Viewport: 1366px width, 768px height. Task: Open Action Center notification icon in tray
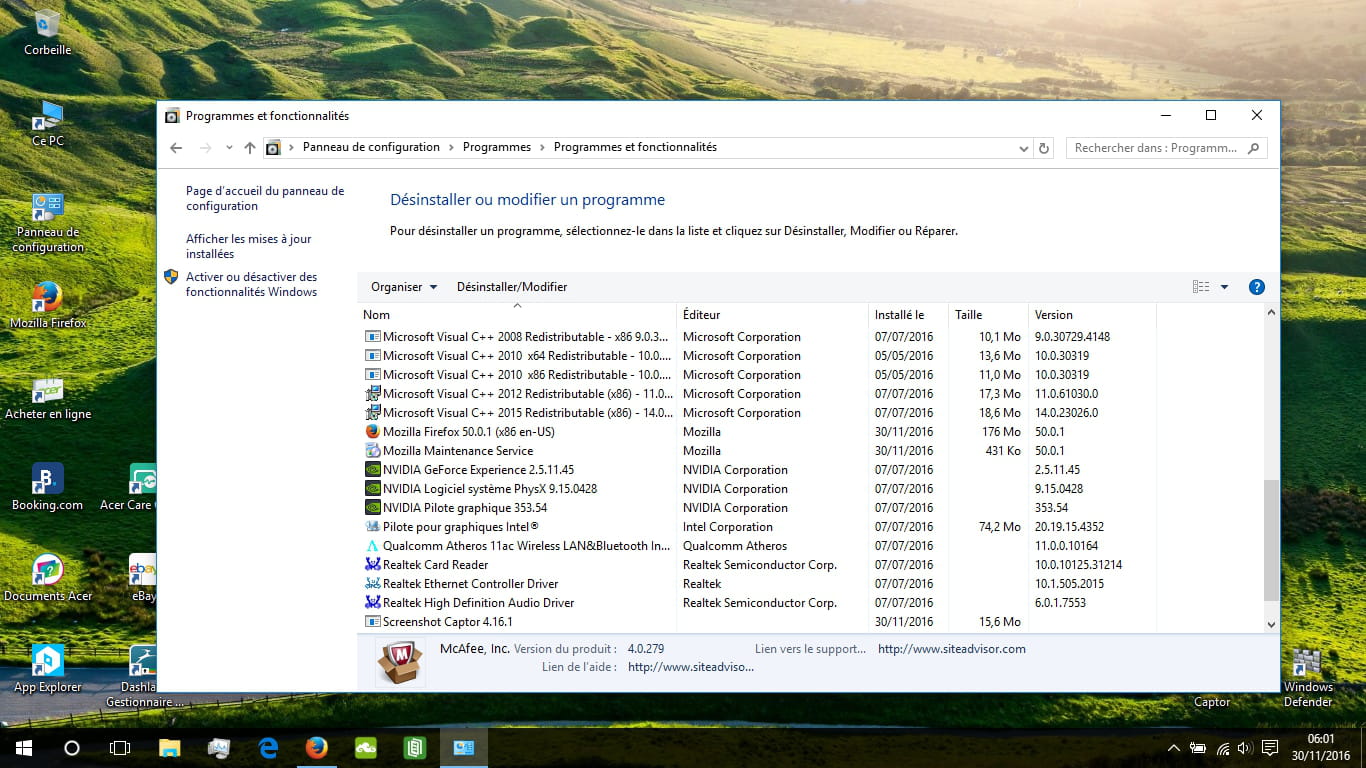point(1270,748)
